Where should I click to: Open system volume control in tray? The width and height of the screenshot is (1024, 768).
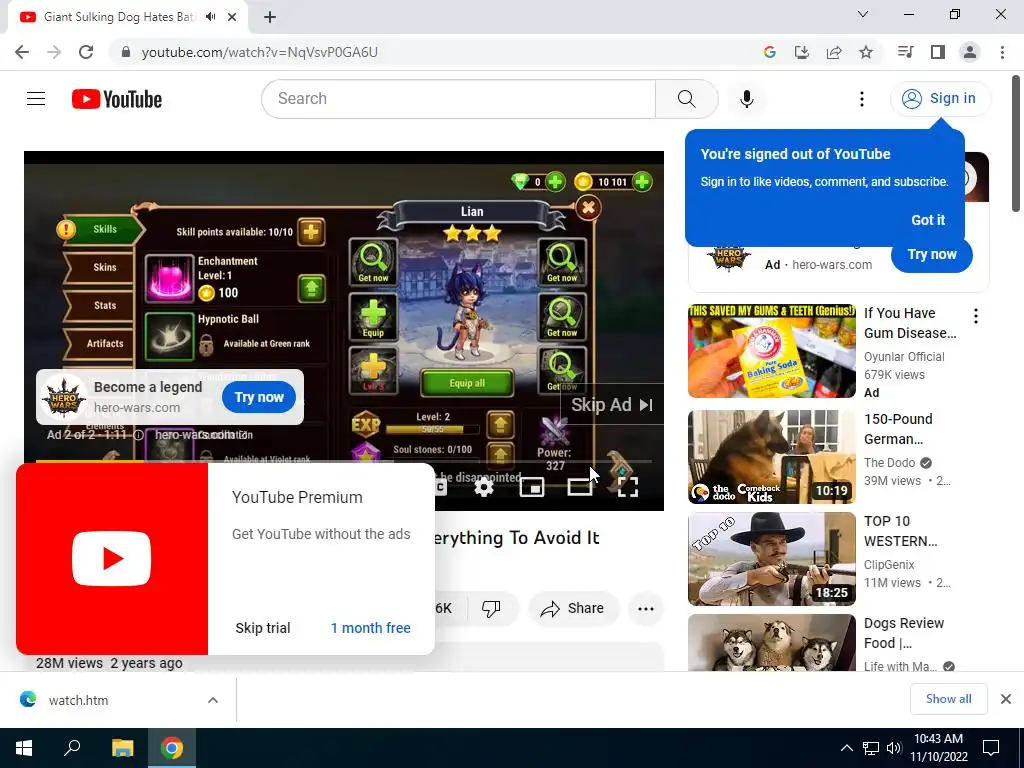pyautogui.click(x=895, y=748)
